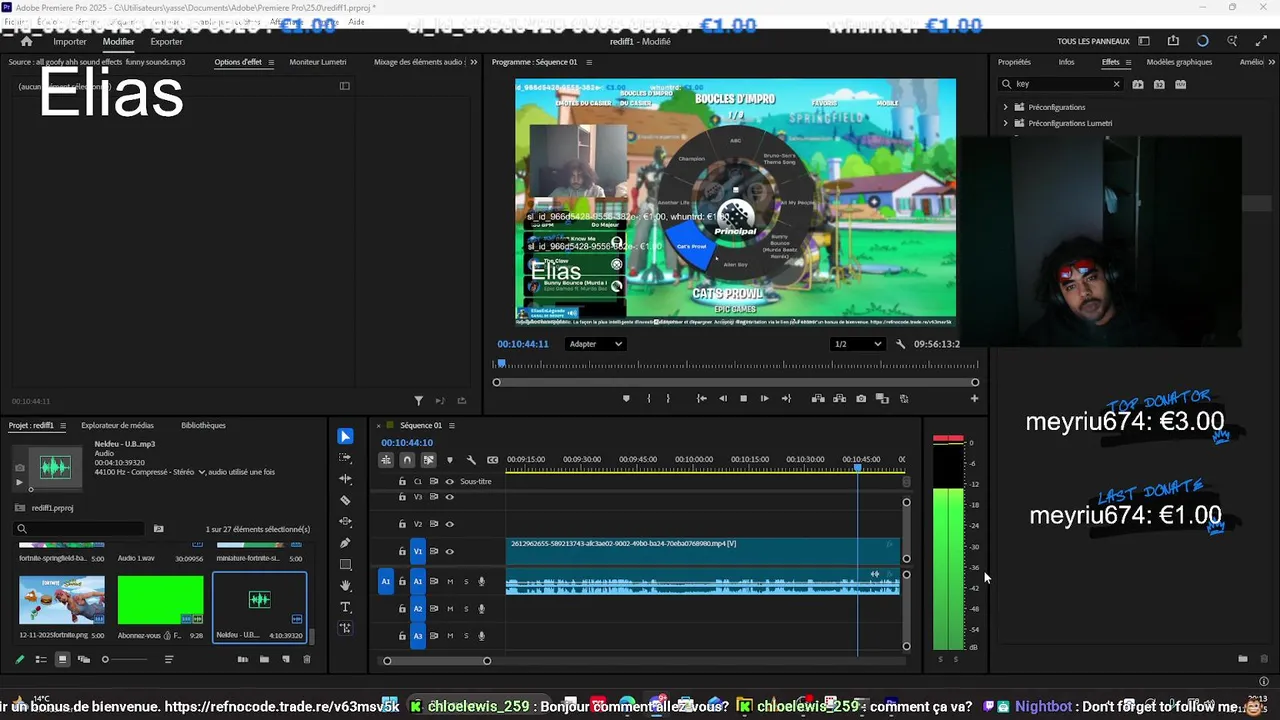Viewport: 1280px width, 720px height.
Task: Mute audio track A1
Action: (x=450, y=581)
